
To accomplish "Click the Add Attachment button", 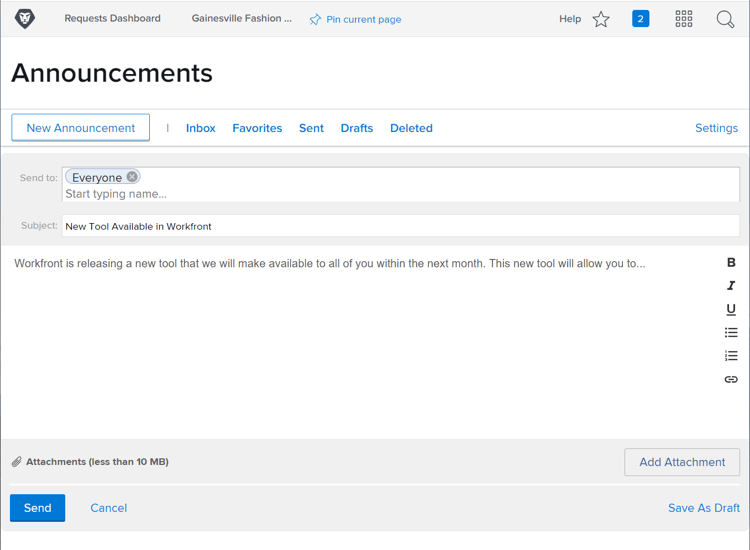I will click(x=682, y=462).
